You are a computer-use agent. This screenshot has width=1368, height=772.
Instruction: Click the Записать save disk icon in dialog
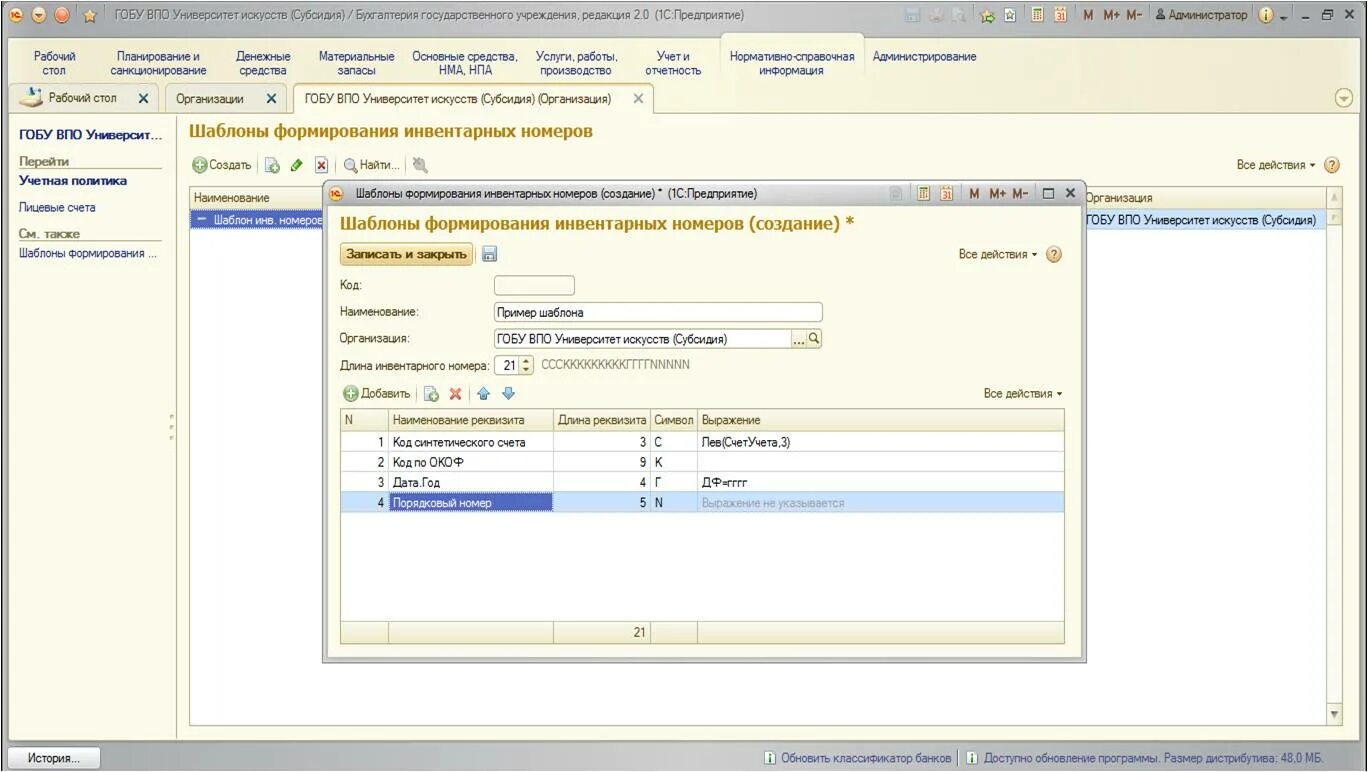point(489,254)
